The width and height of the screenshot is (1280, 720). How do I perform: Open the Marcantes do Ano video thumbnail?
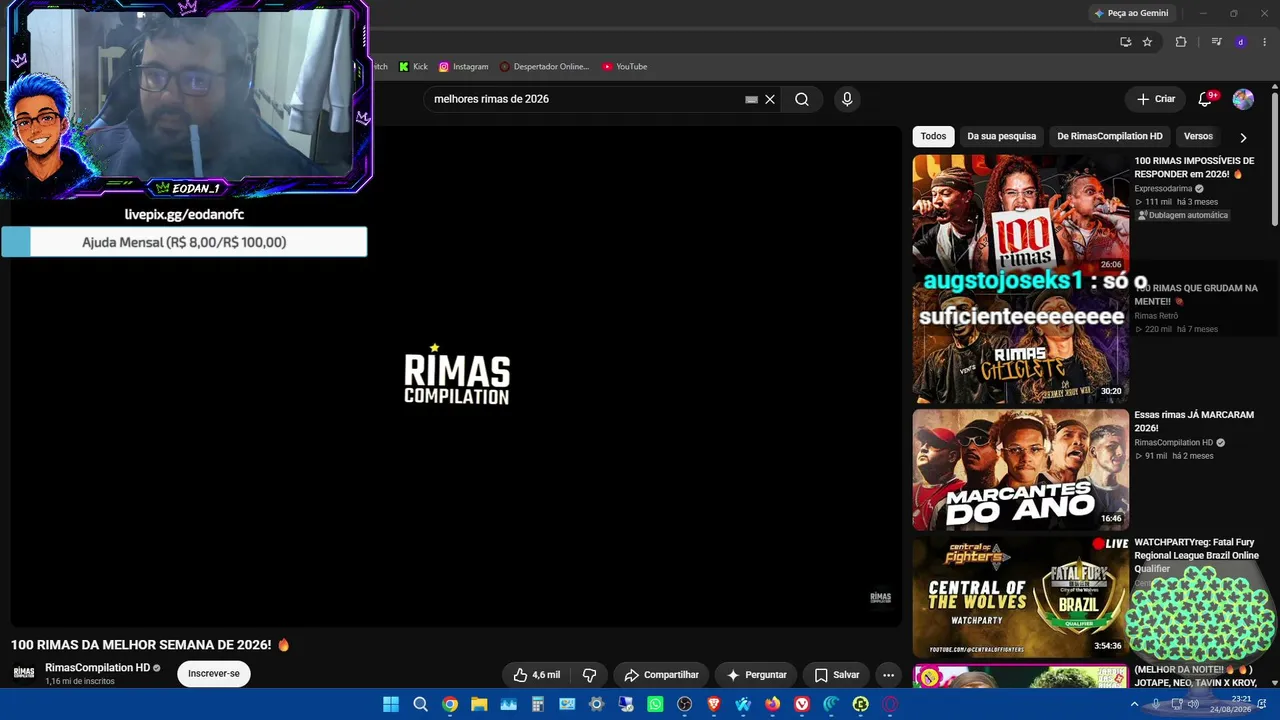(x=1020, y=469)
